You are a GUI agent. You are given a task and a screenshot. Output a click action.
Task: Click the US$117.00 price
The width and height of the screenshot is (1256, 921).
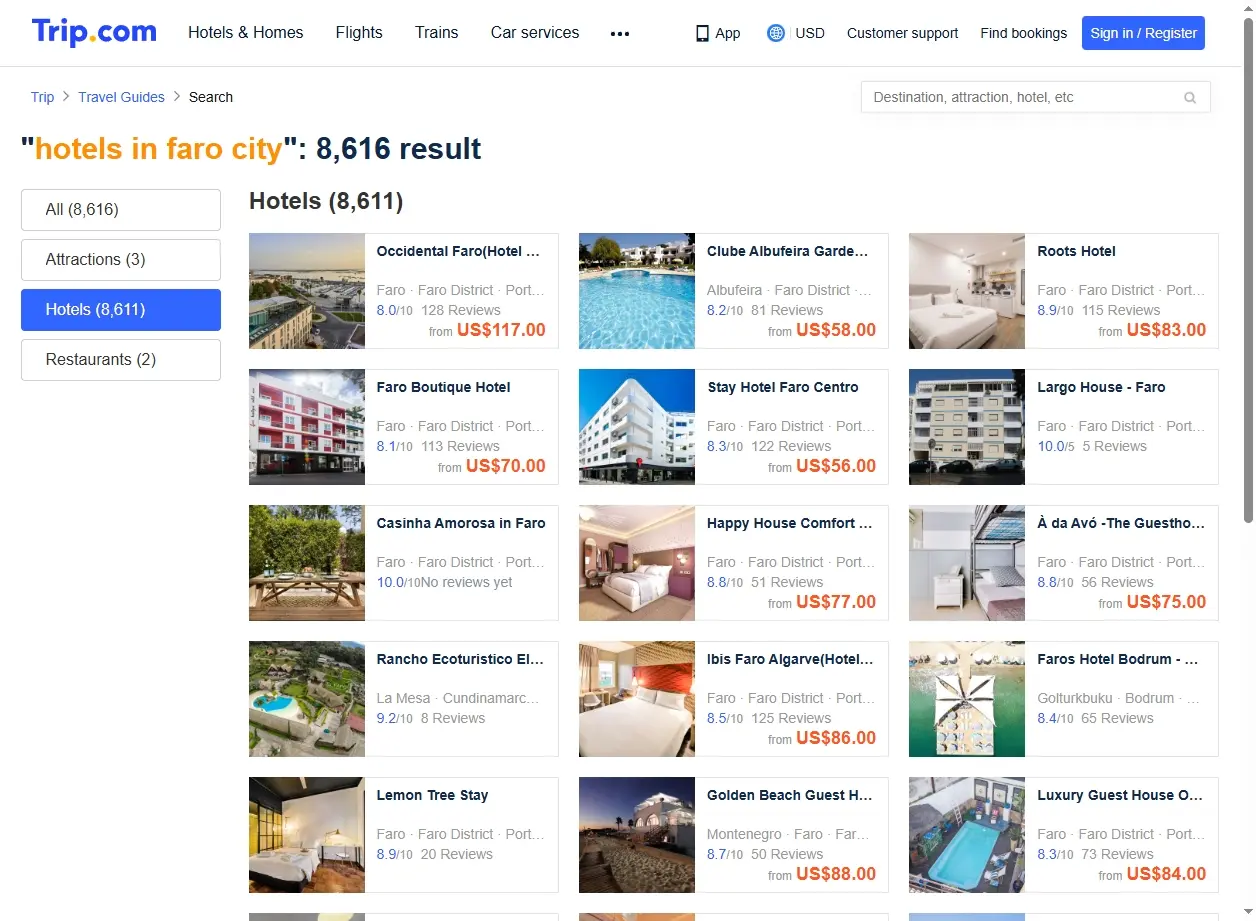(x=501, y=330)
